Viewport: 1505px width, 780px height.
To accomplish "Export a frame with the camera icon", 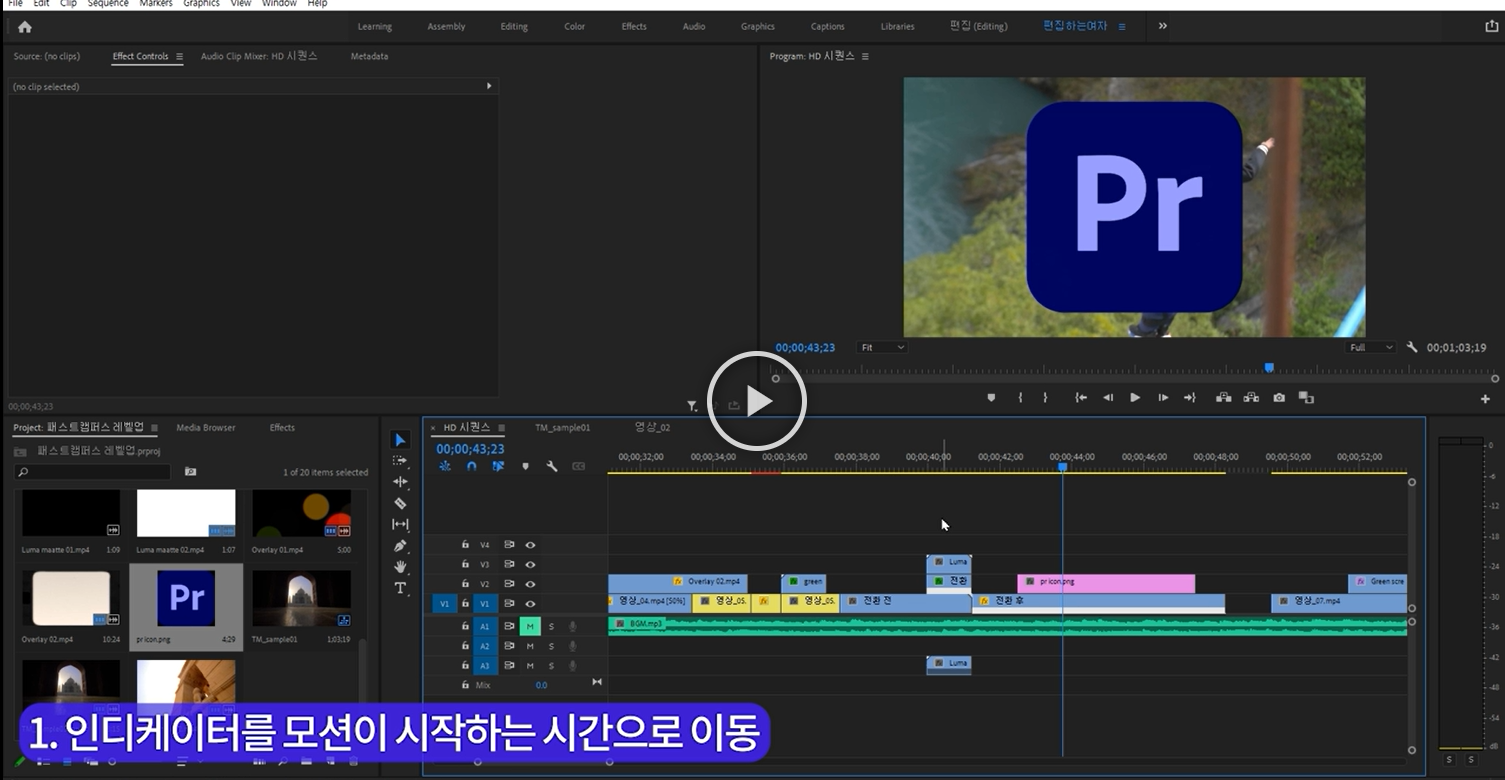I will (x=1279, y=398).
